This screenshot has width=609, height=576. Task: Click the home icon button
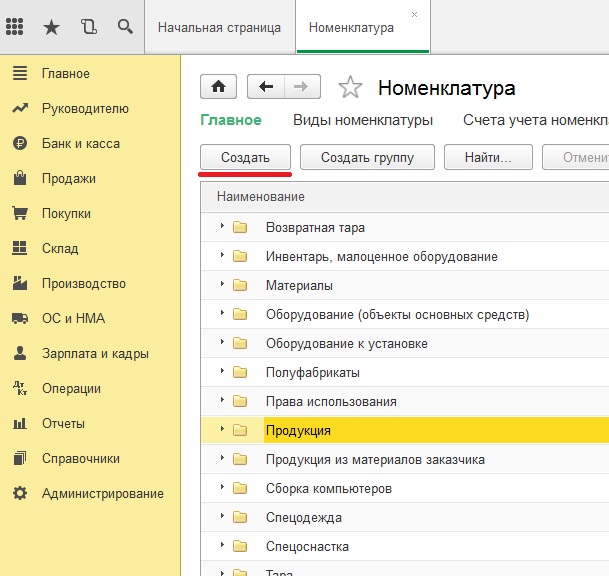(x=219, y=87)
